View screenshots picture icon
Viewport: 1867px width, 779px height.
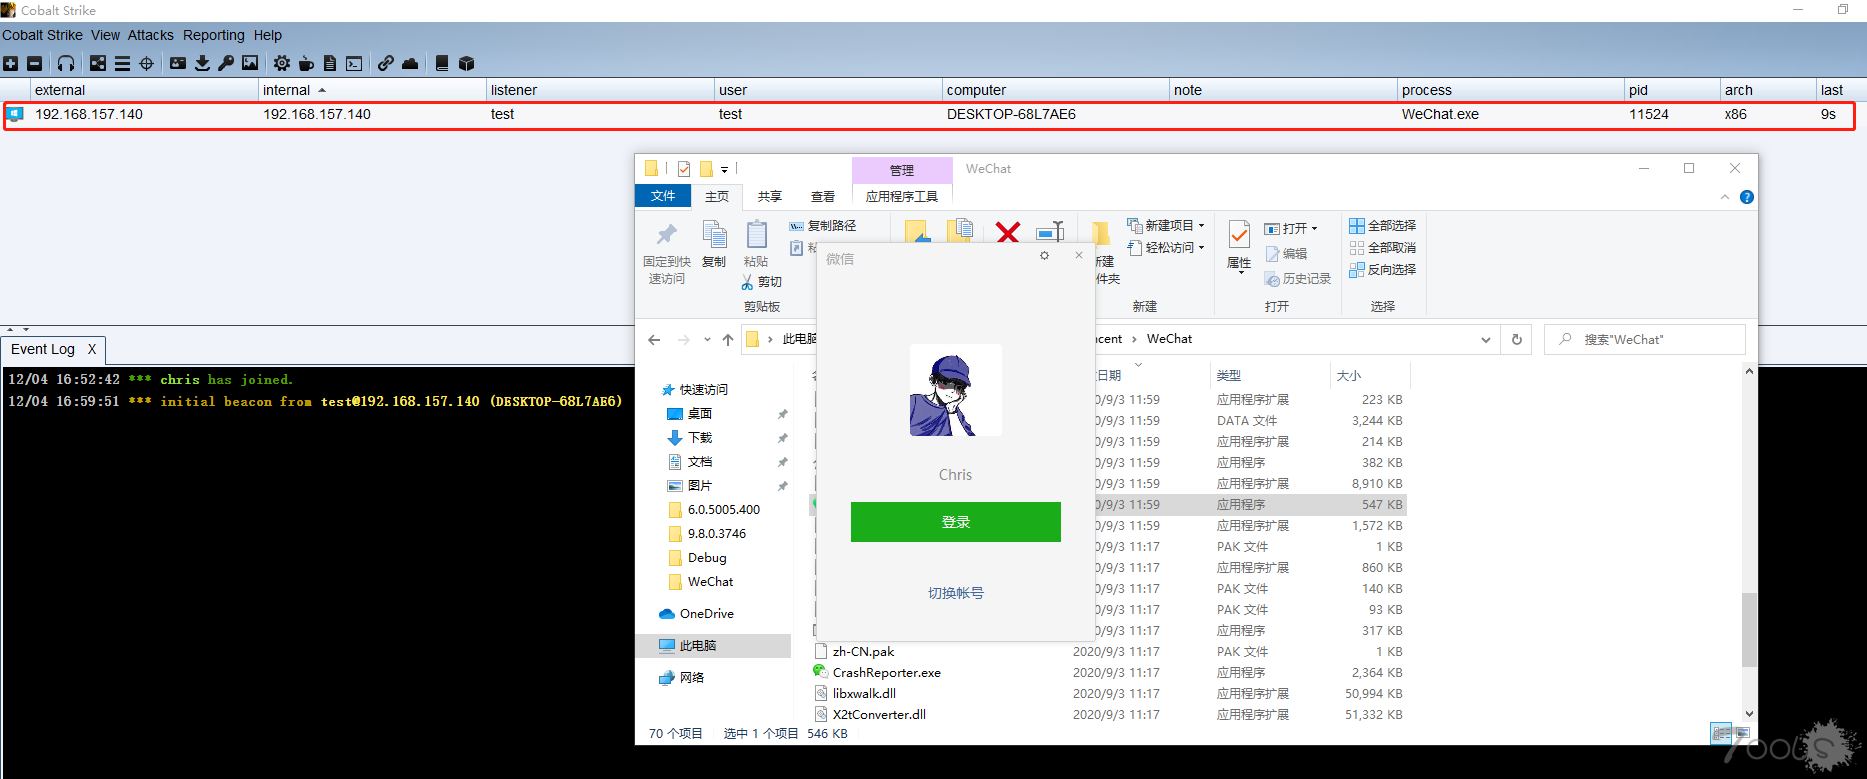(x=250, y=63)
